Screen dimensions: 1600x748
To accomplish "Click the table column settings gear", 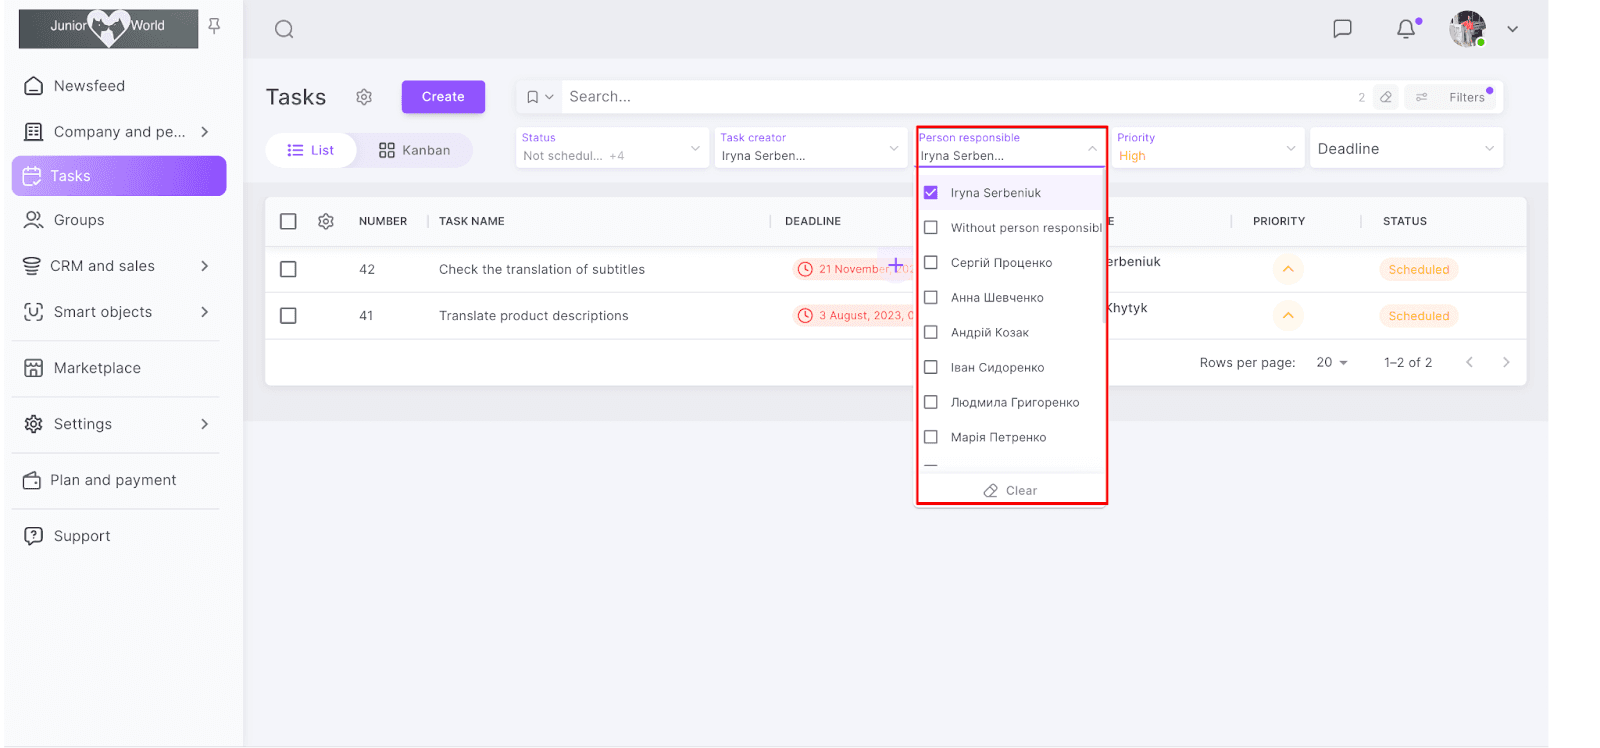I will point(326,221).
